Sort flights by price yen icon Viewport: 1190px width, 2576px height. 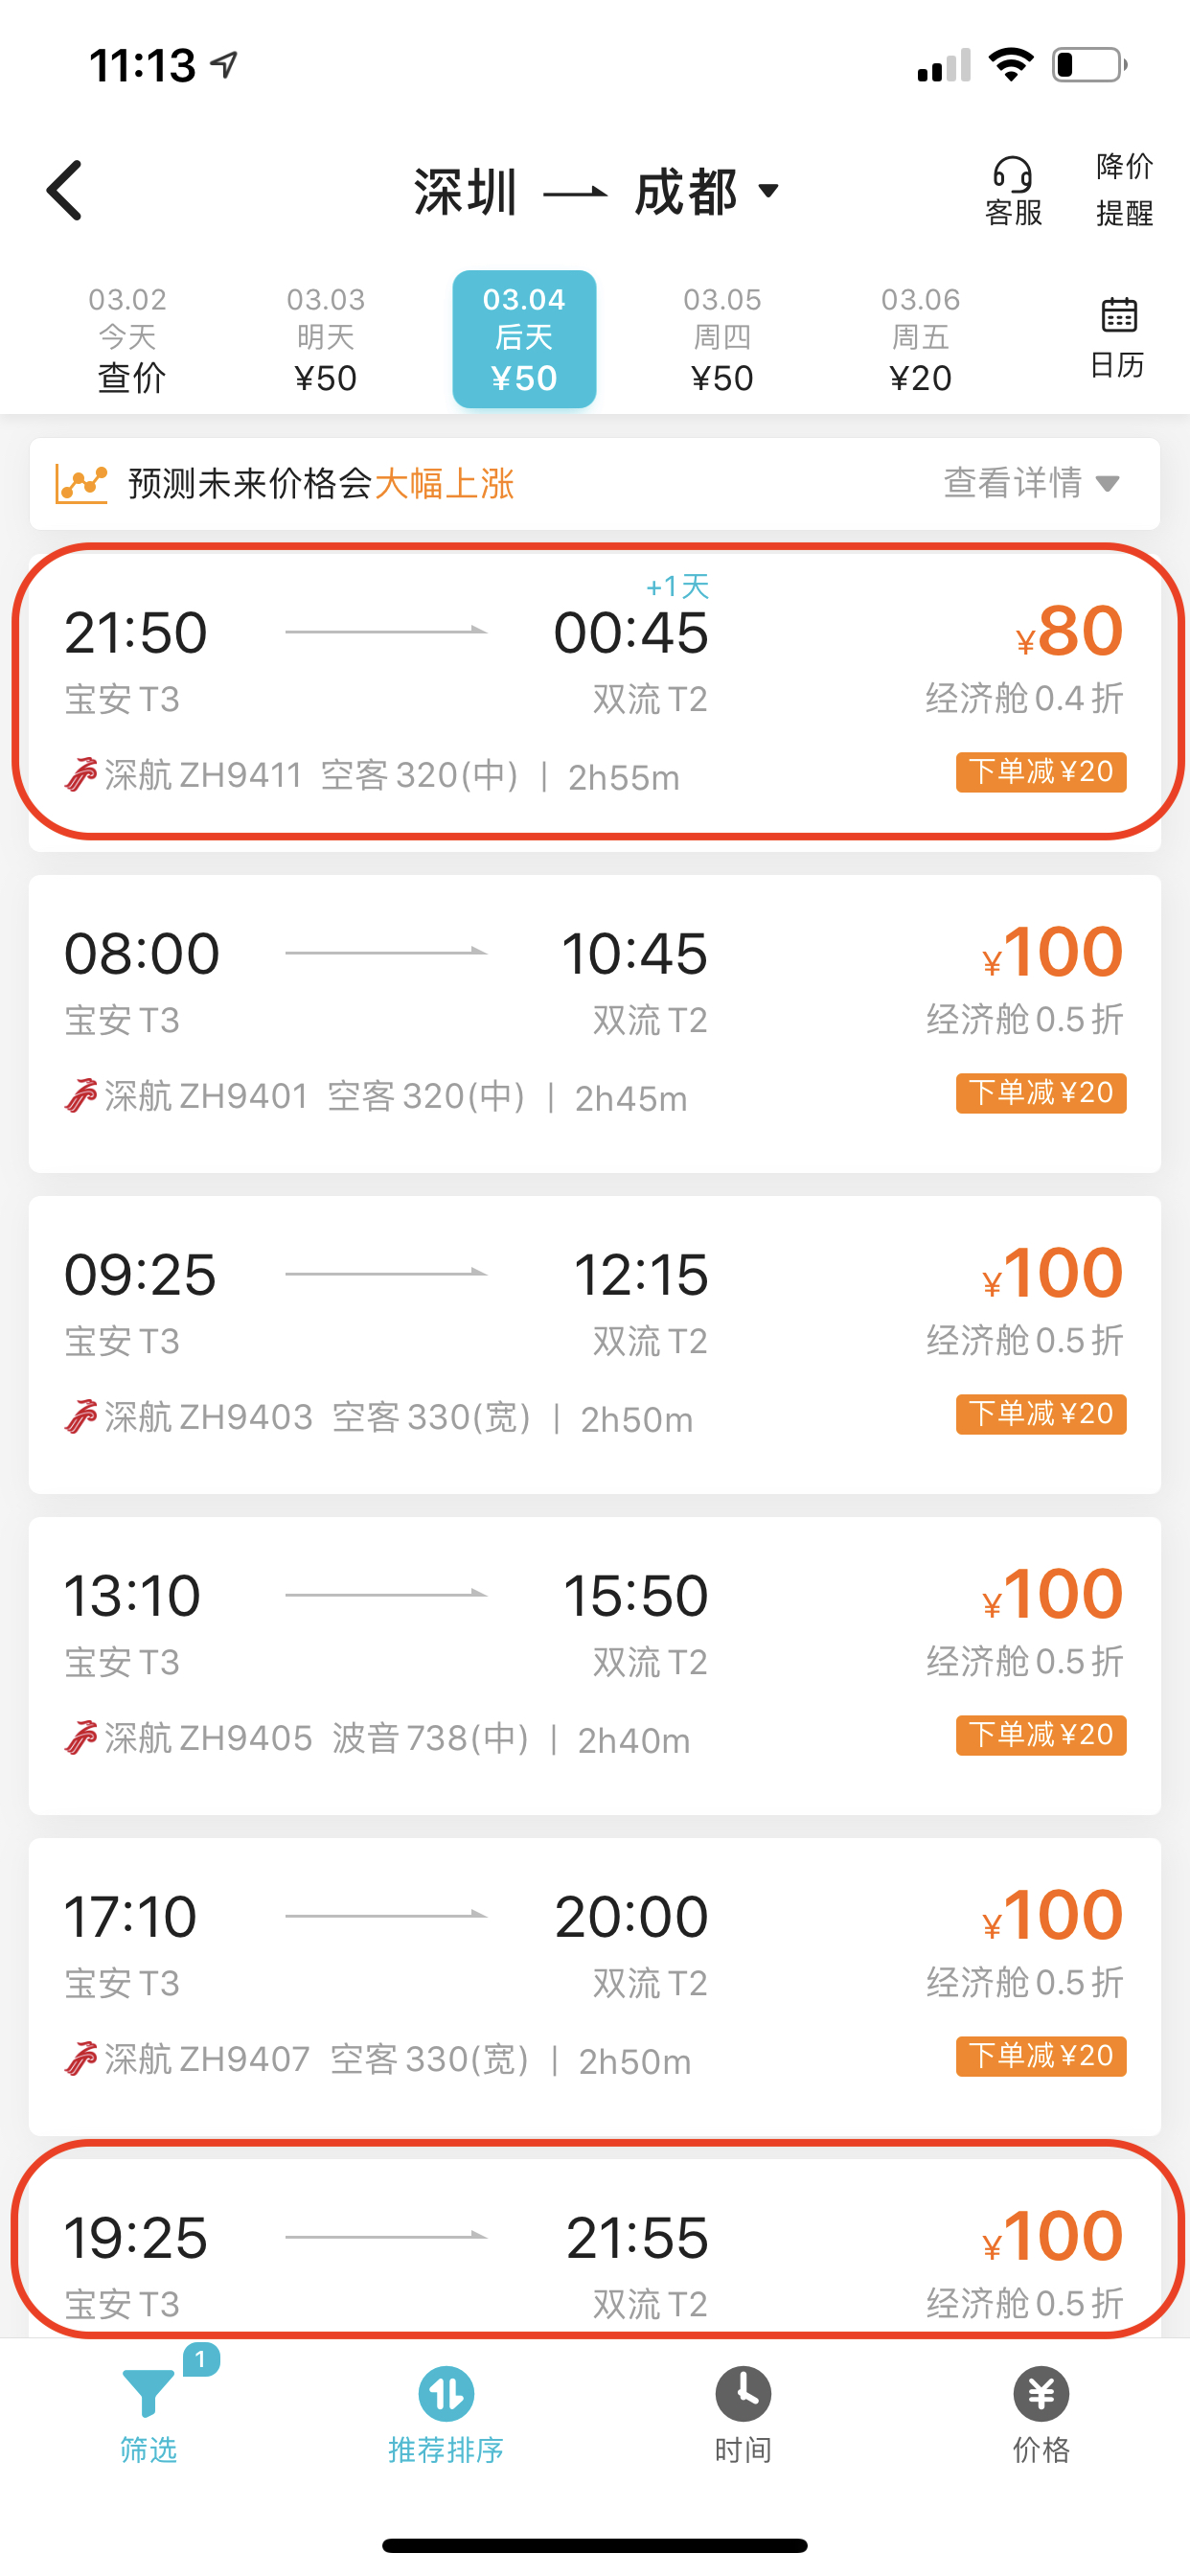point(1041,2394)
